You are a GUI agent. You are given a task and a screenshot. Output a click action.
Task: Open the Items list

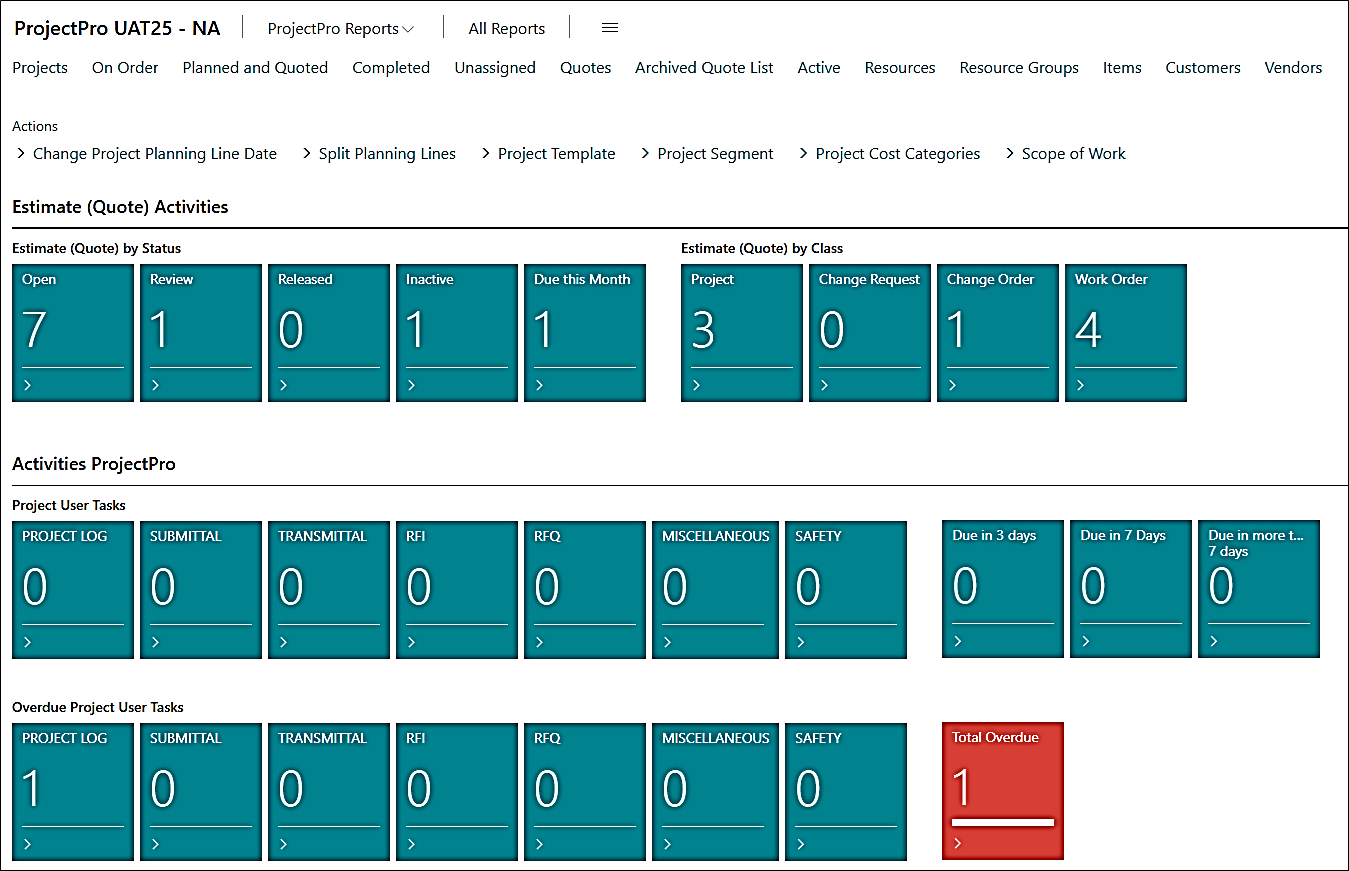pos(1122,68)
